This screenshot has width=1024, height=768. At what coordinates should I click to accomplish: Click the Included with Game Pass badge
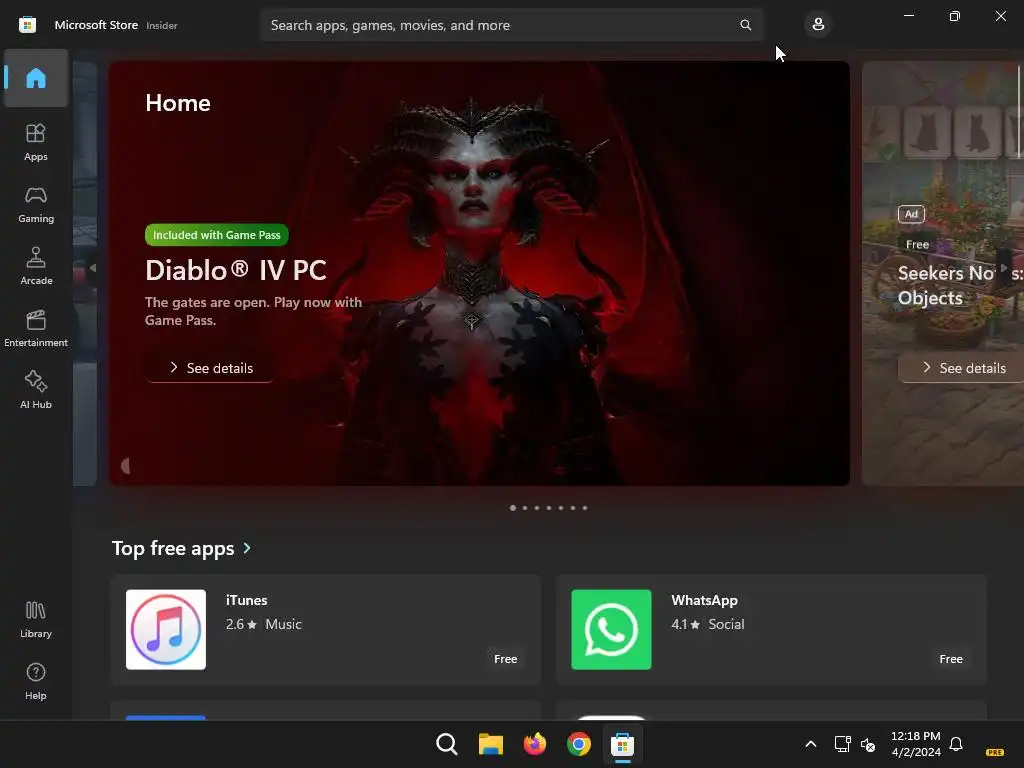pos(217,235)
